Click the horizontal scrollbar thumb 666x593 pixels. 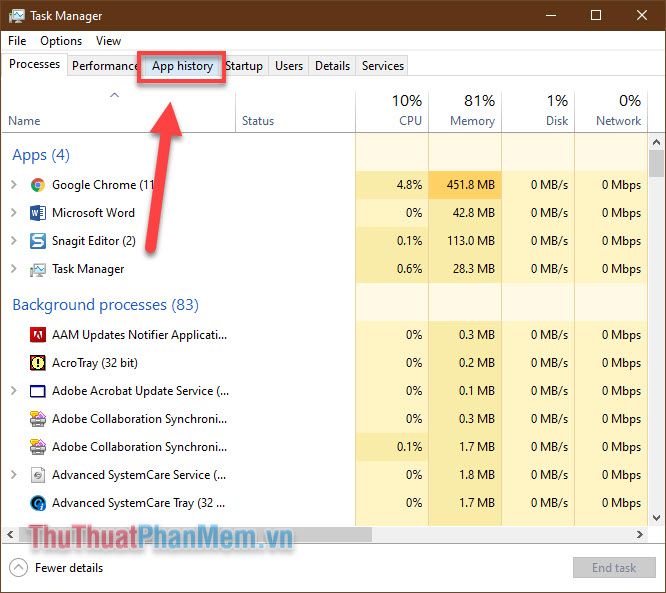(195, 534)
